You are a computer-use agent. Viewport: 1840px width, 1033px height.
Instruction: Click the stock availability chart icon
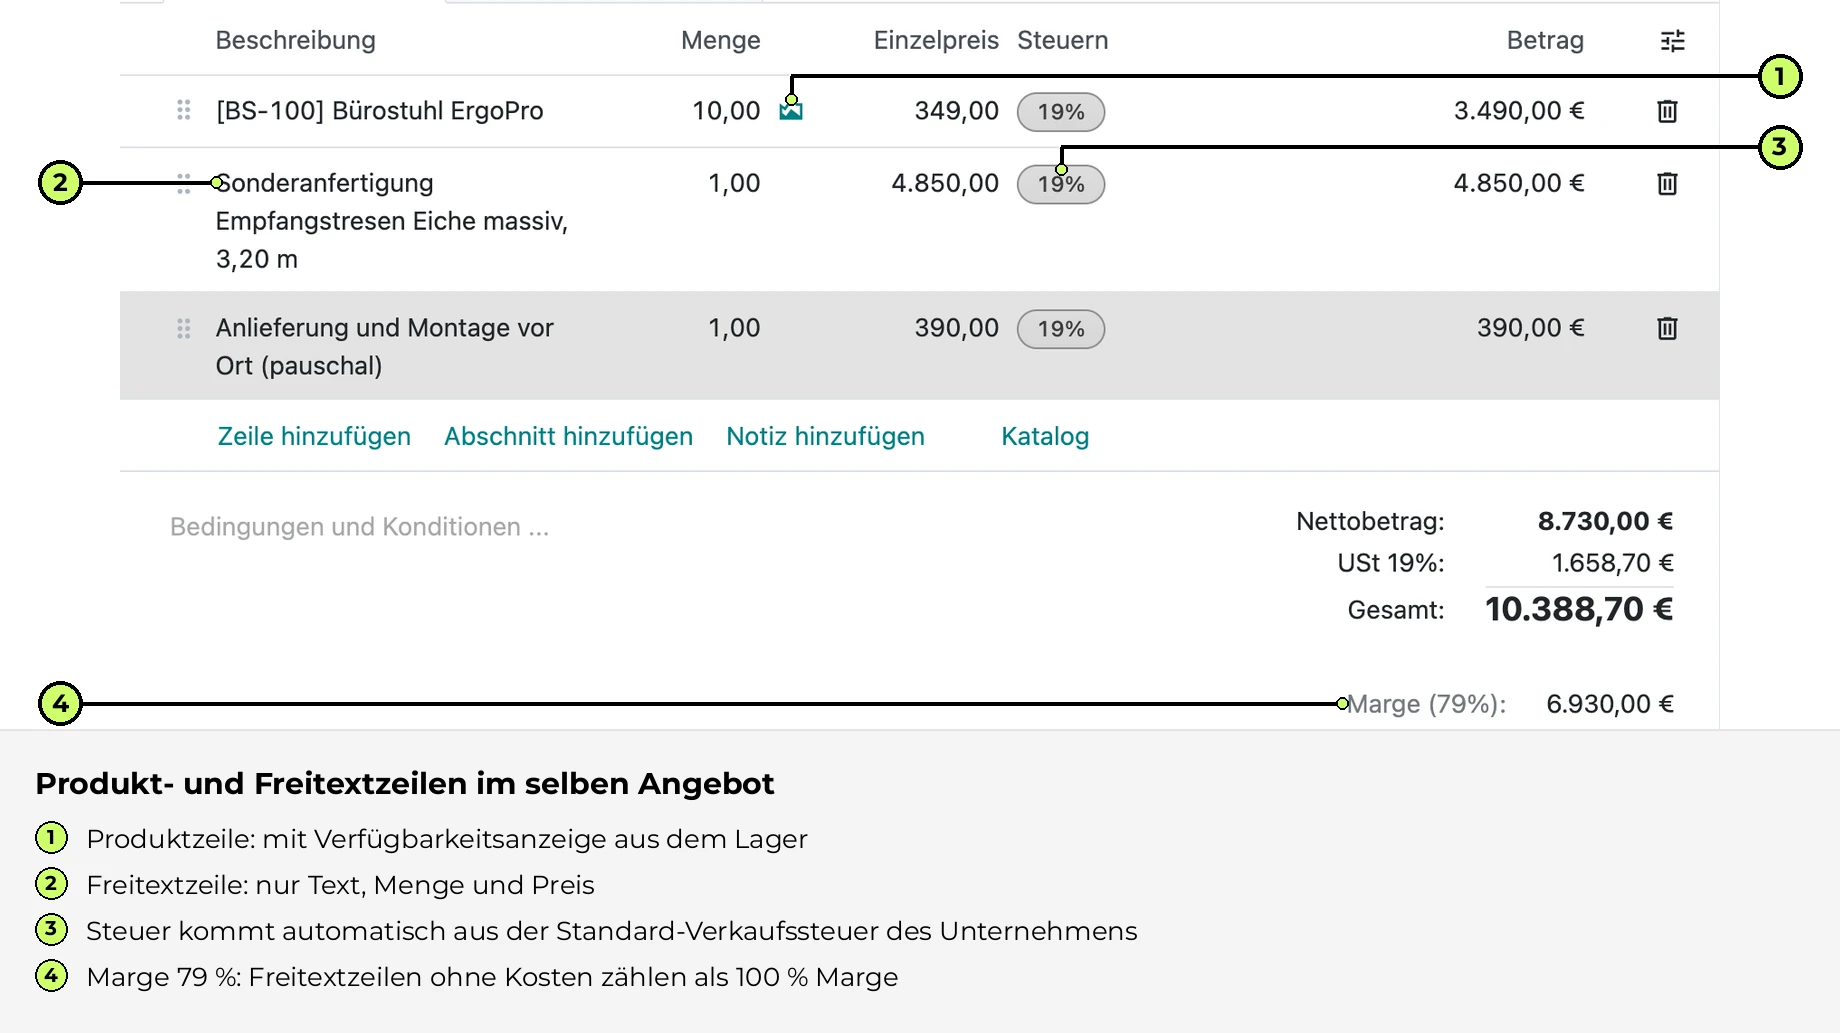tap(791, 110)
